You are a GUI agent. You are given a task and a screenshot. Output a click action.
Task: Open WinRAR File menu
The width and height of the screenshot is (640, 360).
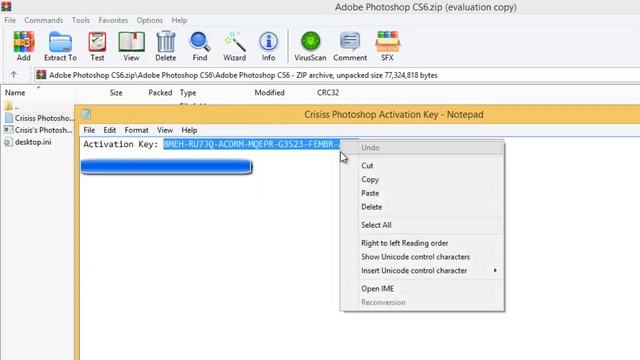(10, 20)
